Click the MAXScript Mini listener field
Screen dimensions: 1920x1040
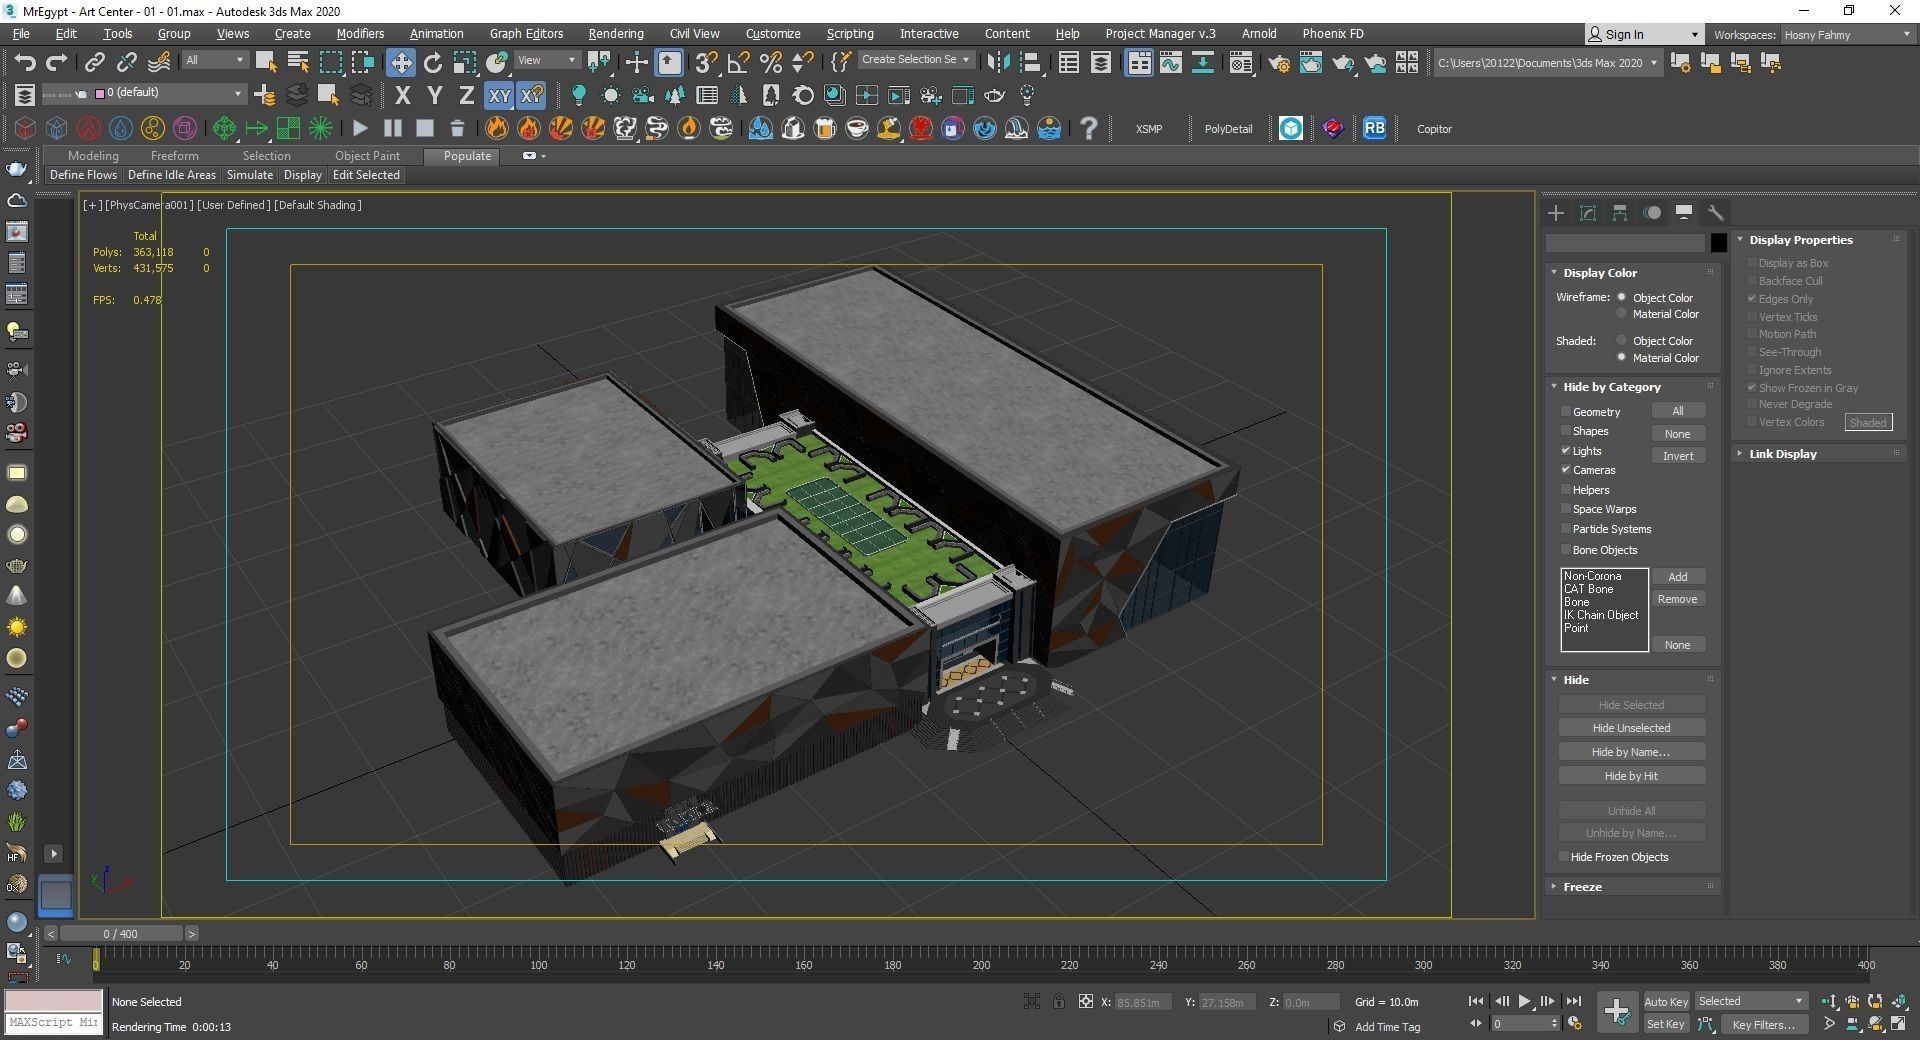[54, 1023]
